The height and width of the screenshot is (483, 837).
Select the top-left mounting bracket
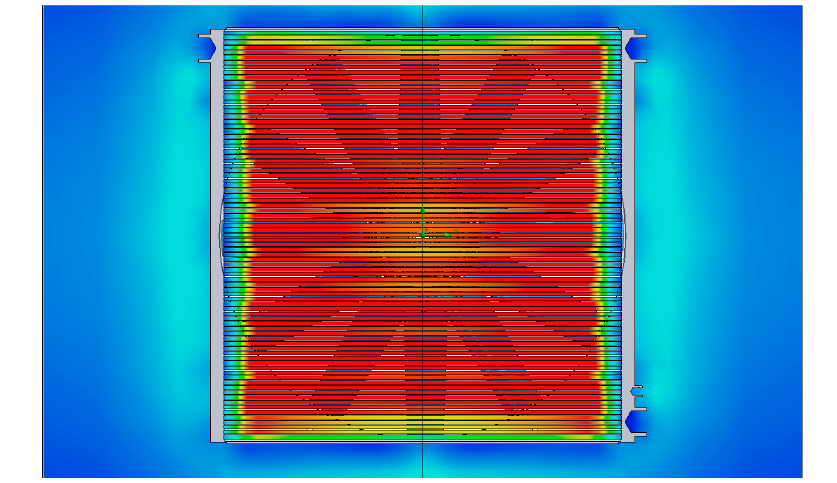[208, 47]
